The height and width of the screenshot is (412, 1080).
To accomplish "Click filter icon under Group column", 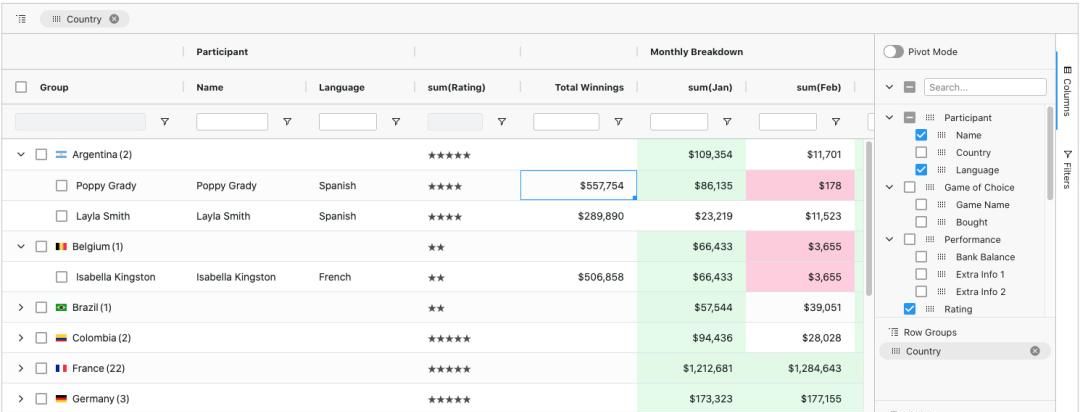I will click(164, 122).
